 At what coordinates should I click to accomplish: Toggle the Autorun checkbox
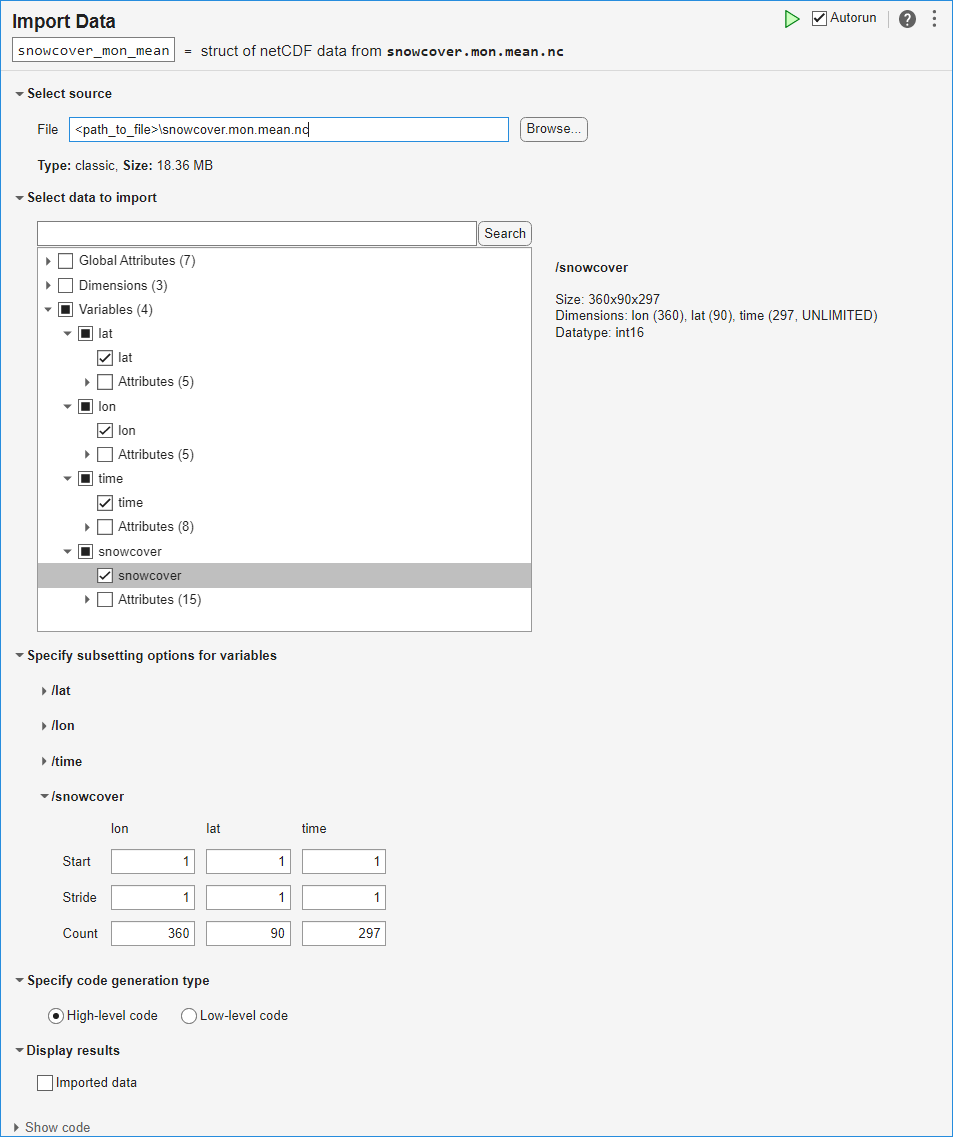click(820, 19)
